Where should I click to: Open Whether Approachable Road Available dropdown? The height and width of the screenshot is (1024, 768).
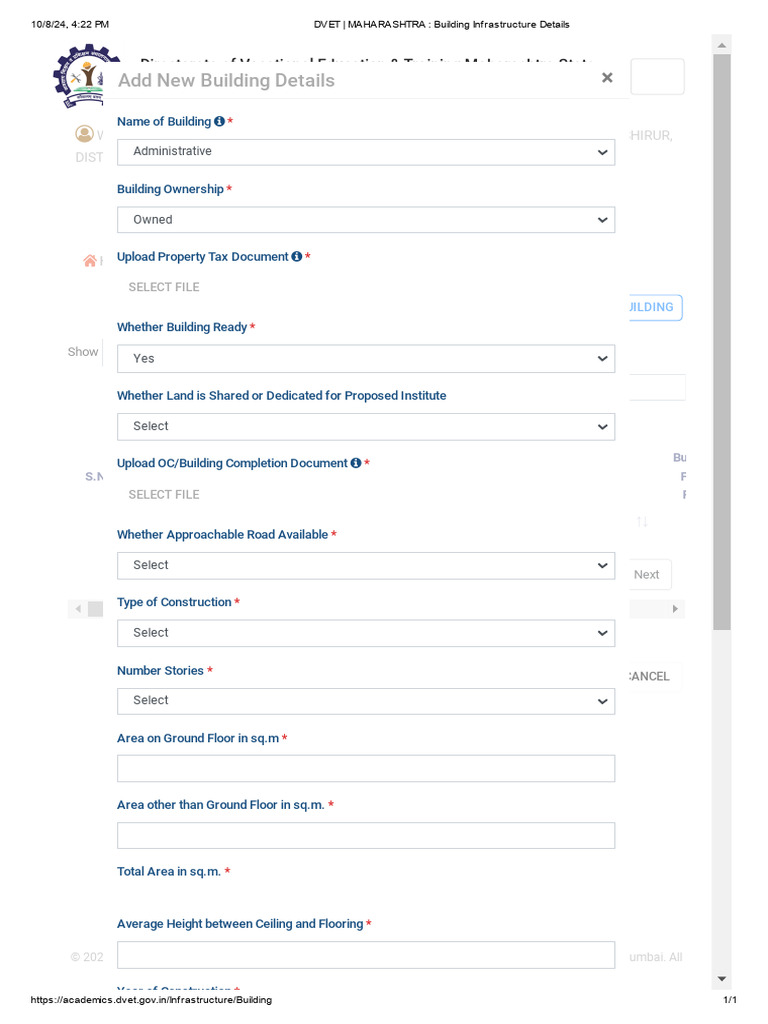[366, 566]
